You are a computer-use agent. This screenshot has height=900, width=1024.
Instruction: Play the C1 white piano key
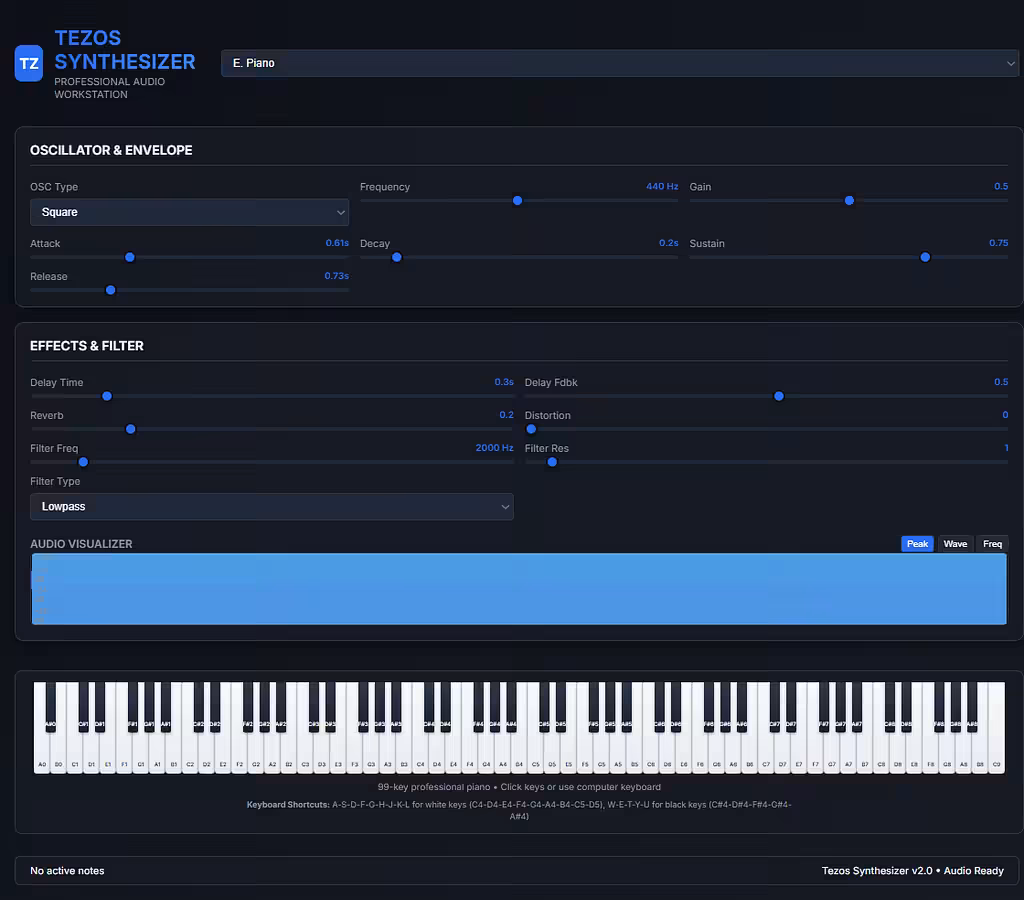74,752
